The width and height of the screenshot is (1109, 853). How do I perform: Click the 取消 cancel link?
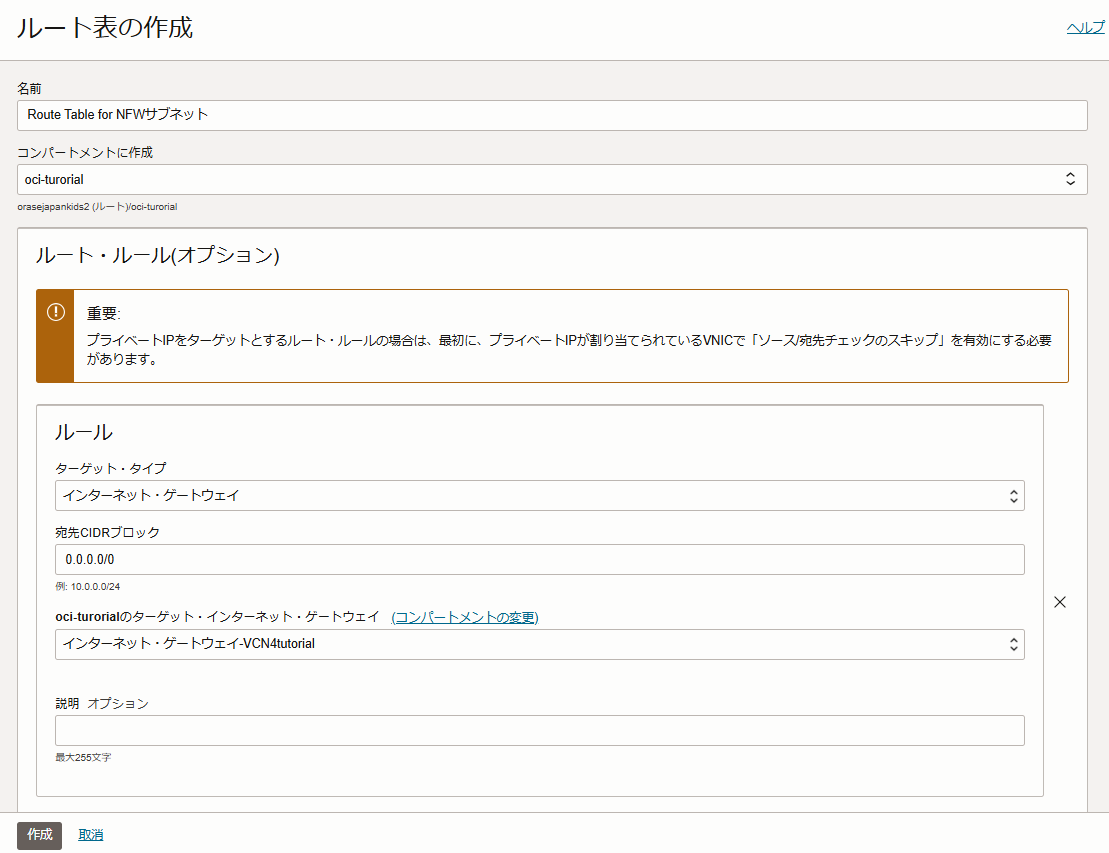89,835
